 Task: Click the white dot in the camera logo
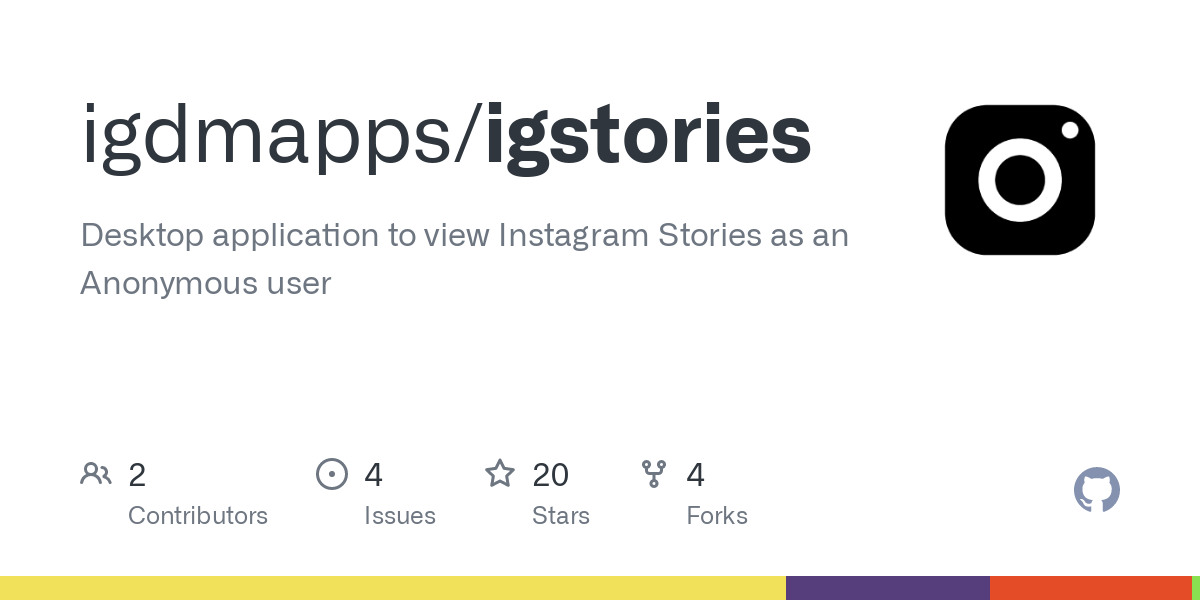click(x=1069, y=130)
